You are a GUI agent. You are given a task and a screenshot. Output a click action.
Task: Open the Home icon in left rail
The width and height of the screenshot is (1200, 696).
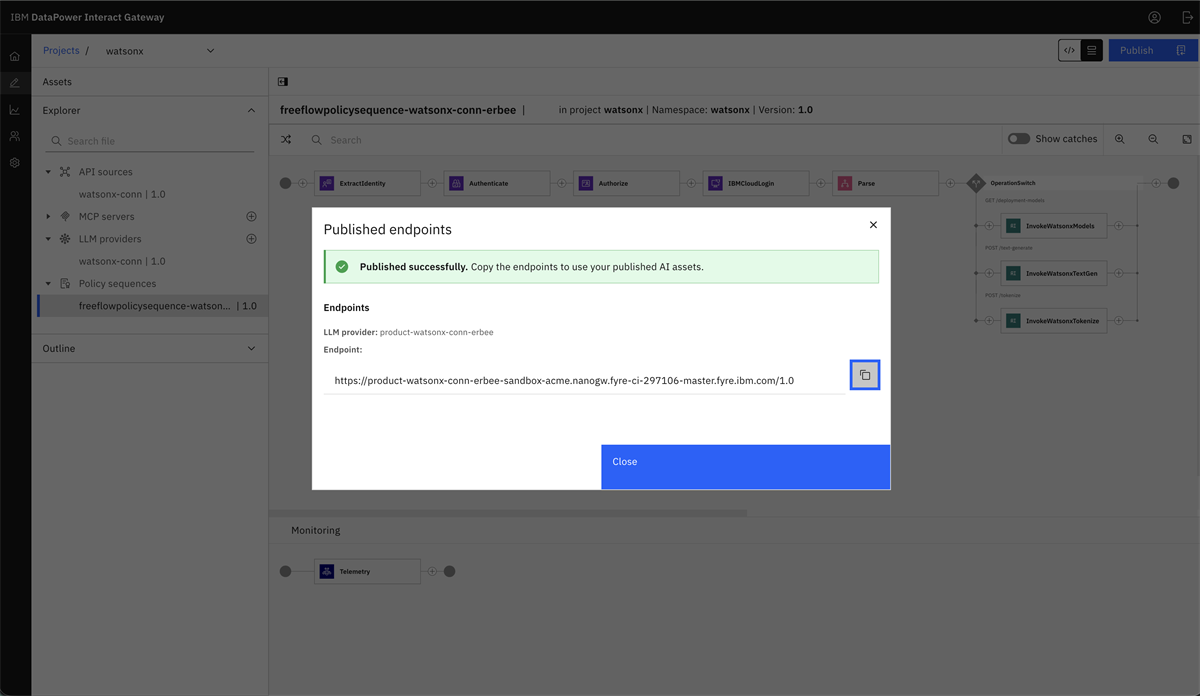click(x=15, y=57)
